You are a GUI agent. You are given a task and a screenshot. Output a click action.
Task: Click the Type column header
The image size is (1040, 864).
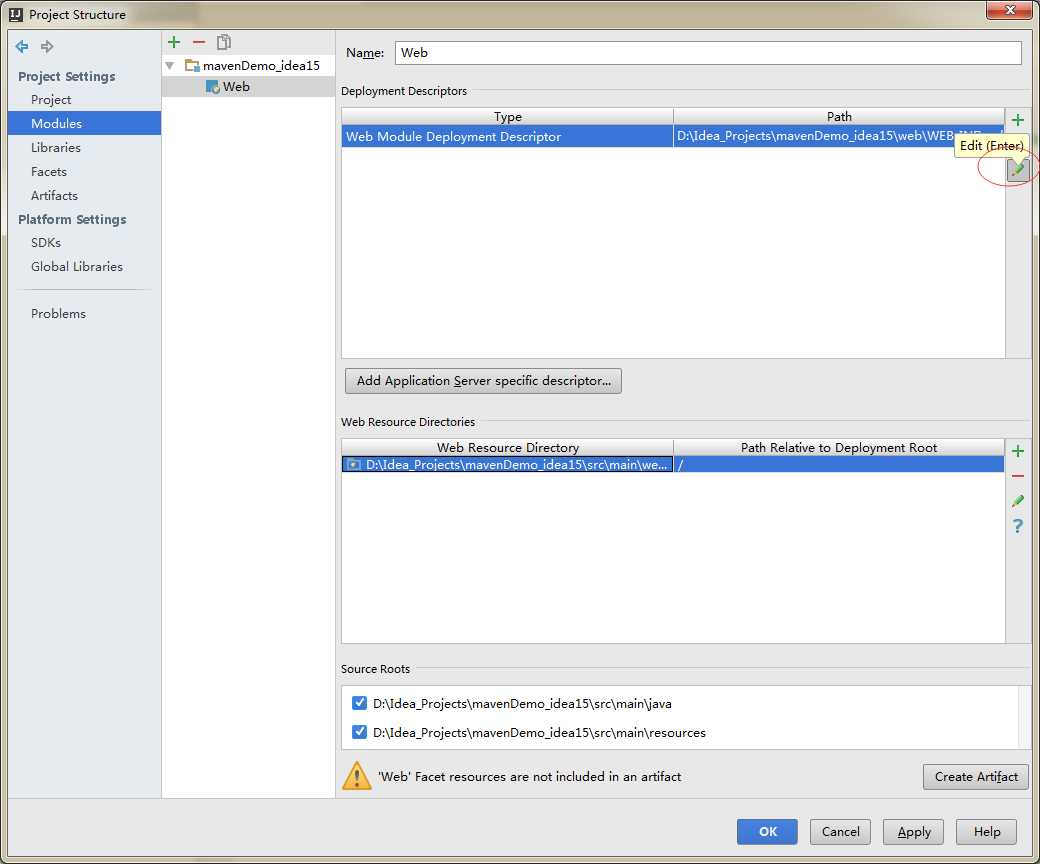(x=507, y=117)
